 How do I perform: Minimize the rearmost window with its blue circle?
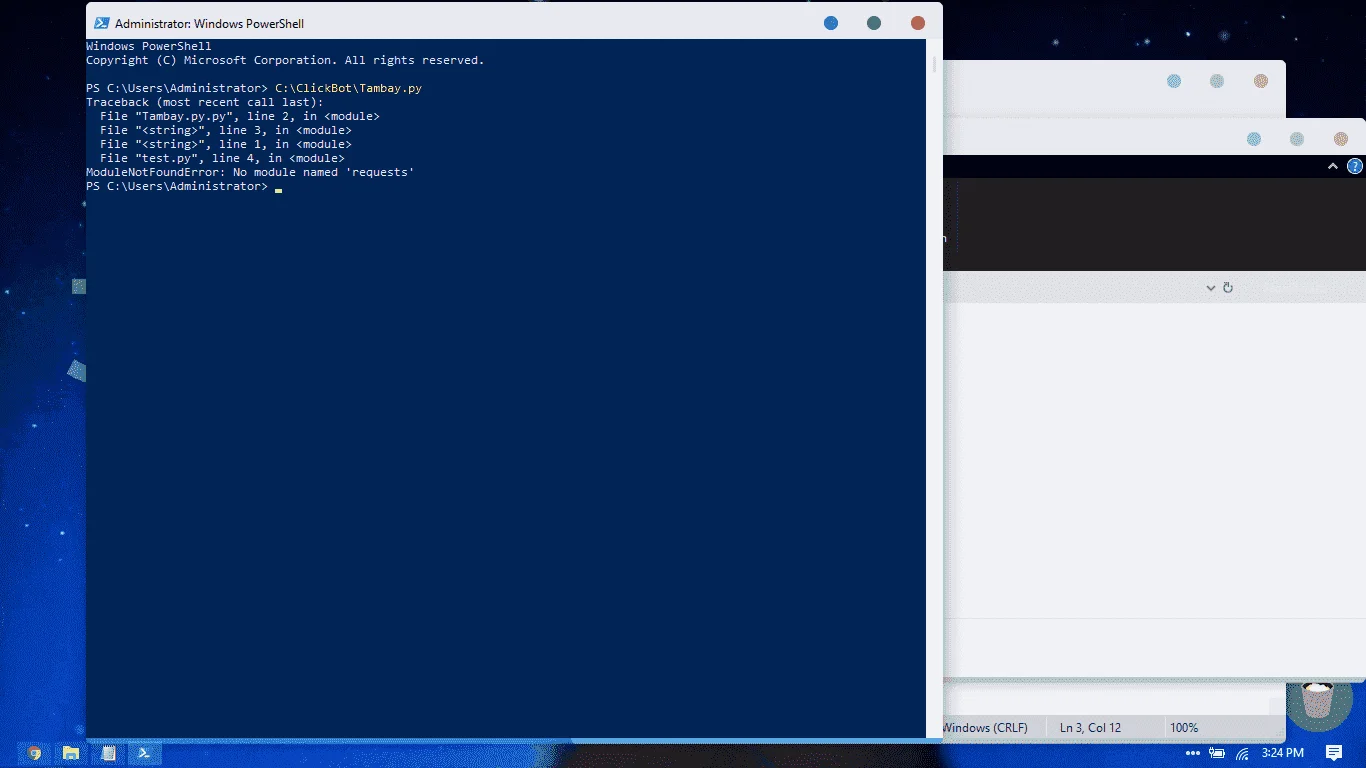coord(1174,81)
